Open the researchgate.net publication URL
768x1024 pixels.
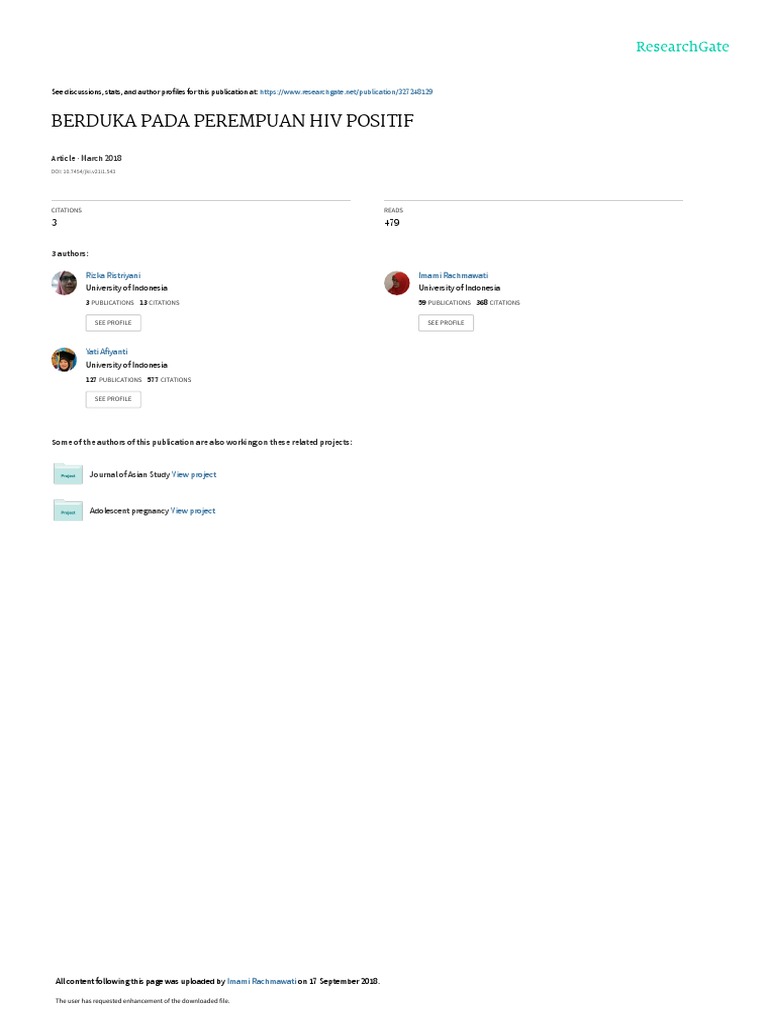346,92
